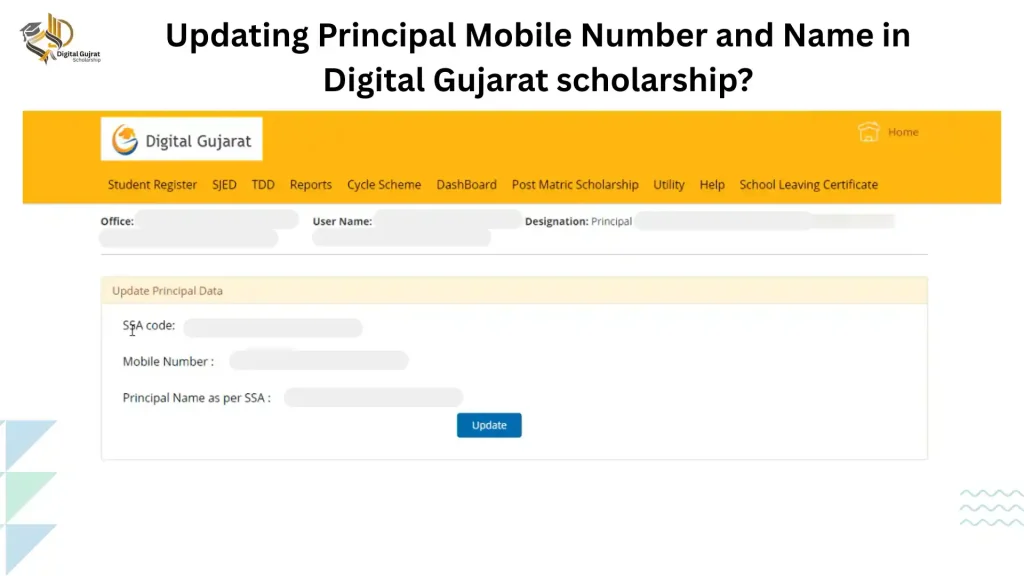The image size is (1024, 576).
Task: Select Post Matric Scholarship menu
Action: [x=575, y=185]
